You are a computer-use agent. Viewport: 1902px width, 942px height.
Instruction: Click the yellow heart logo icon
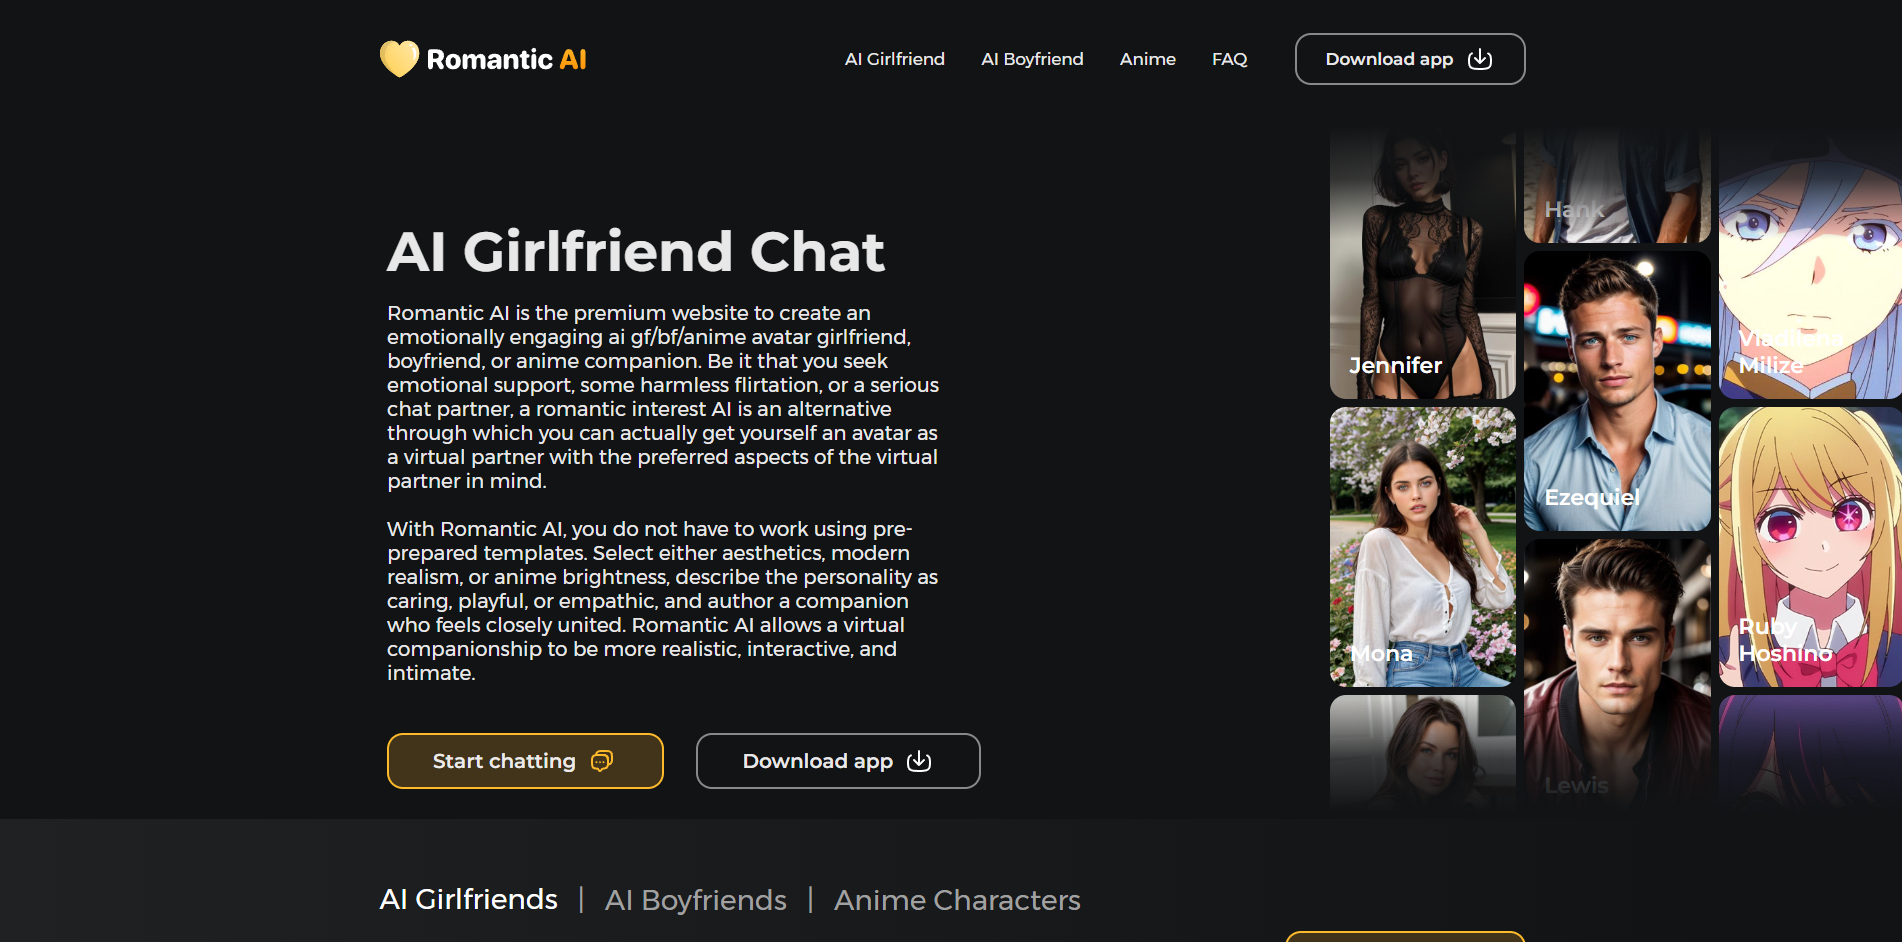(x=399, y=59)
